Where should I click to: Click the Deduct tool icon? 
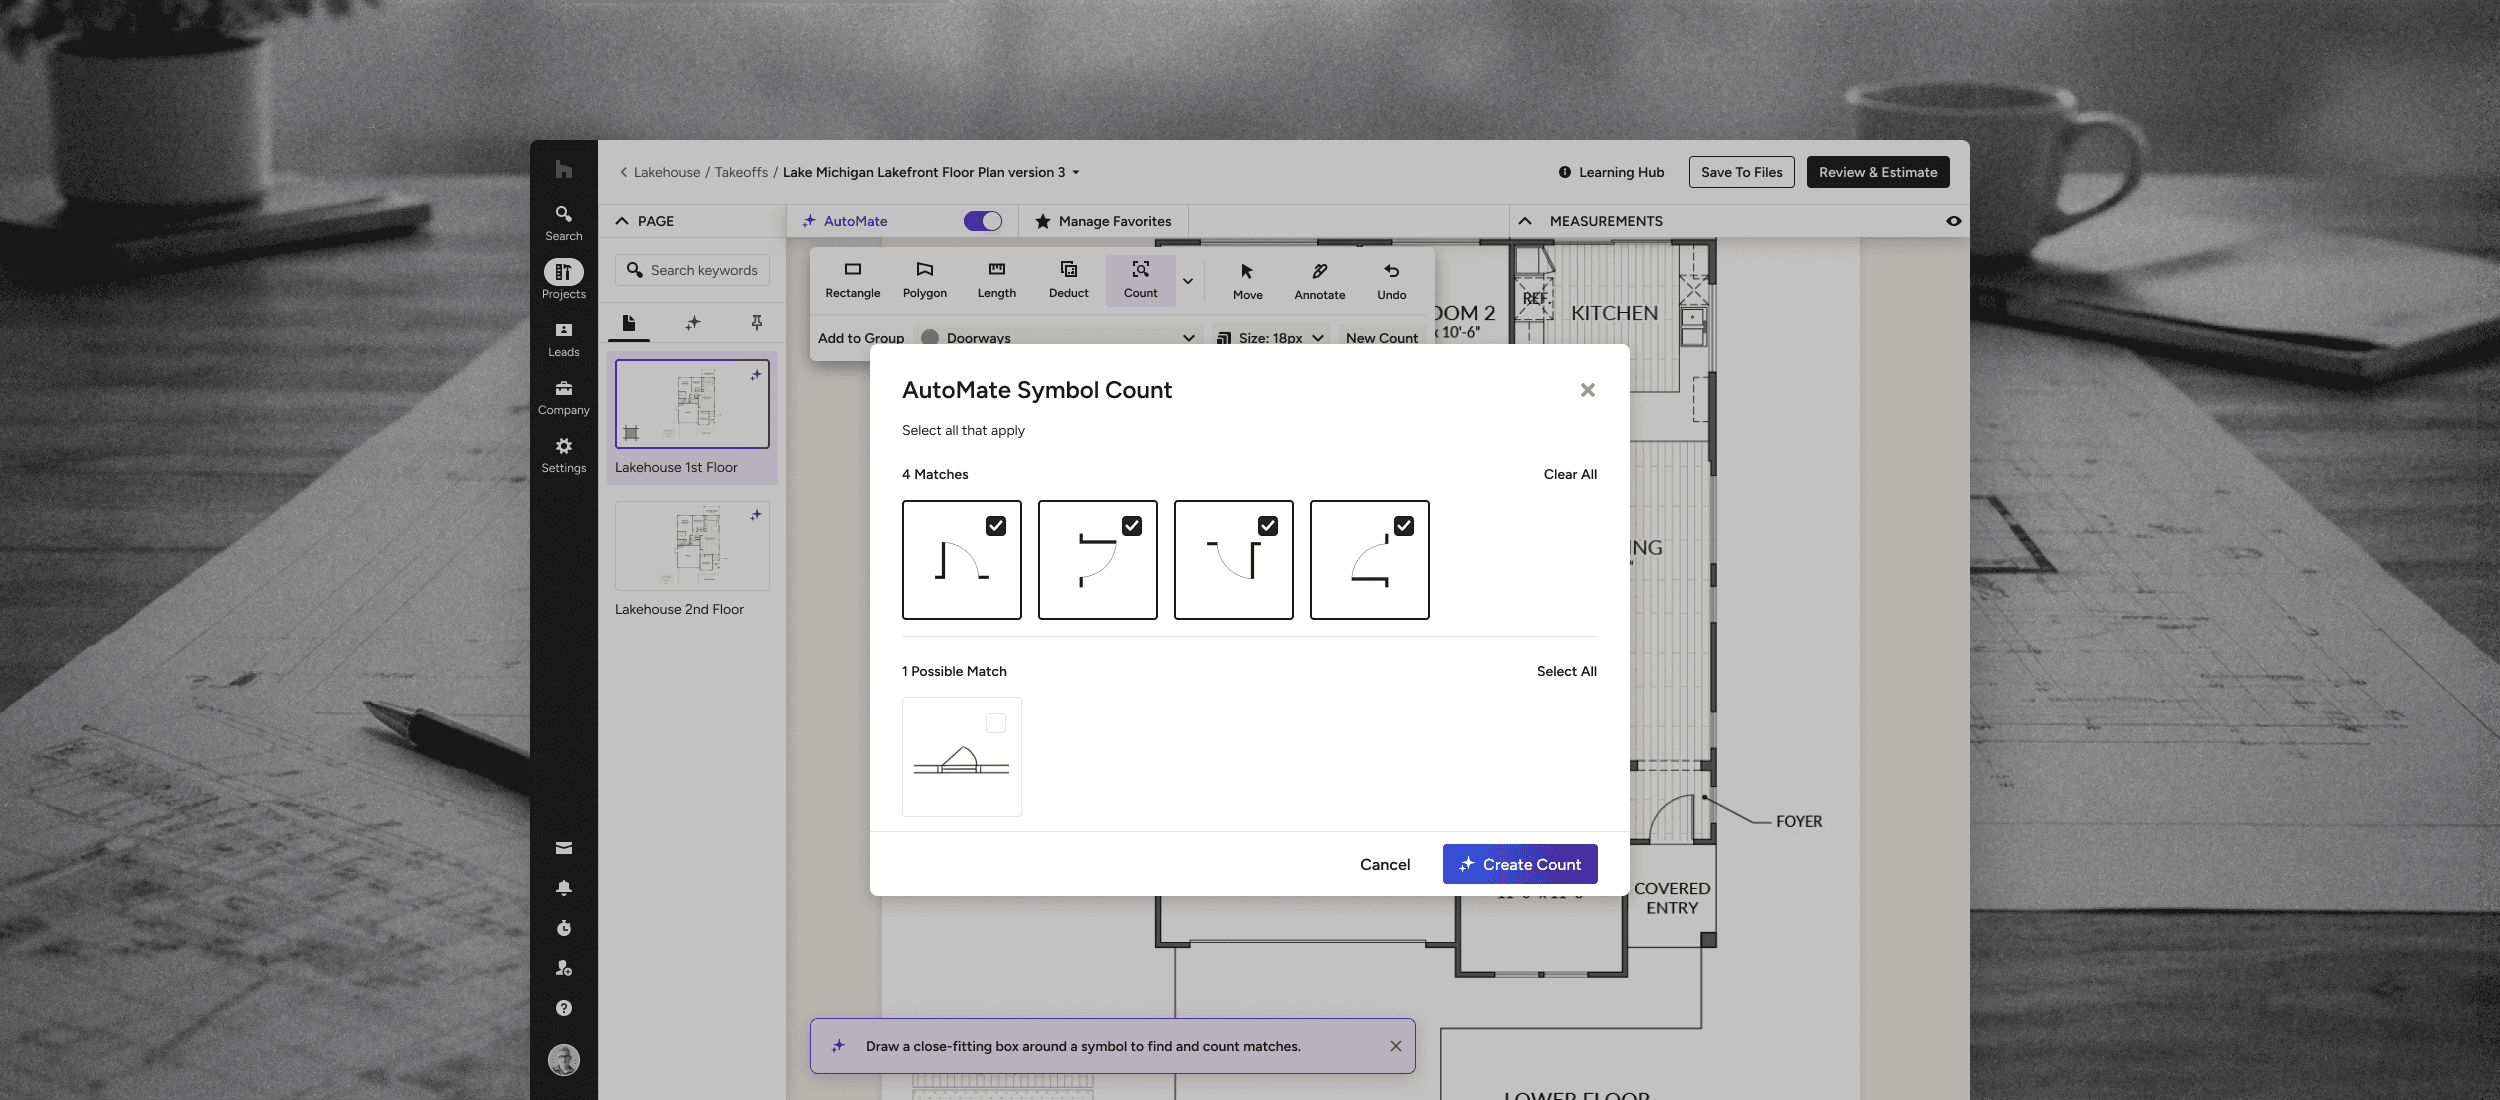[x=1068, y=270]
